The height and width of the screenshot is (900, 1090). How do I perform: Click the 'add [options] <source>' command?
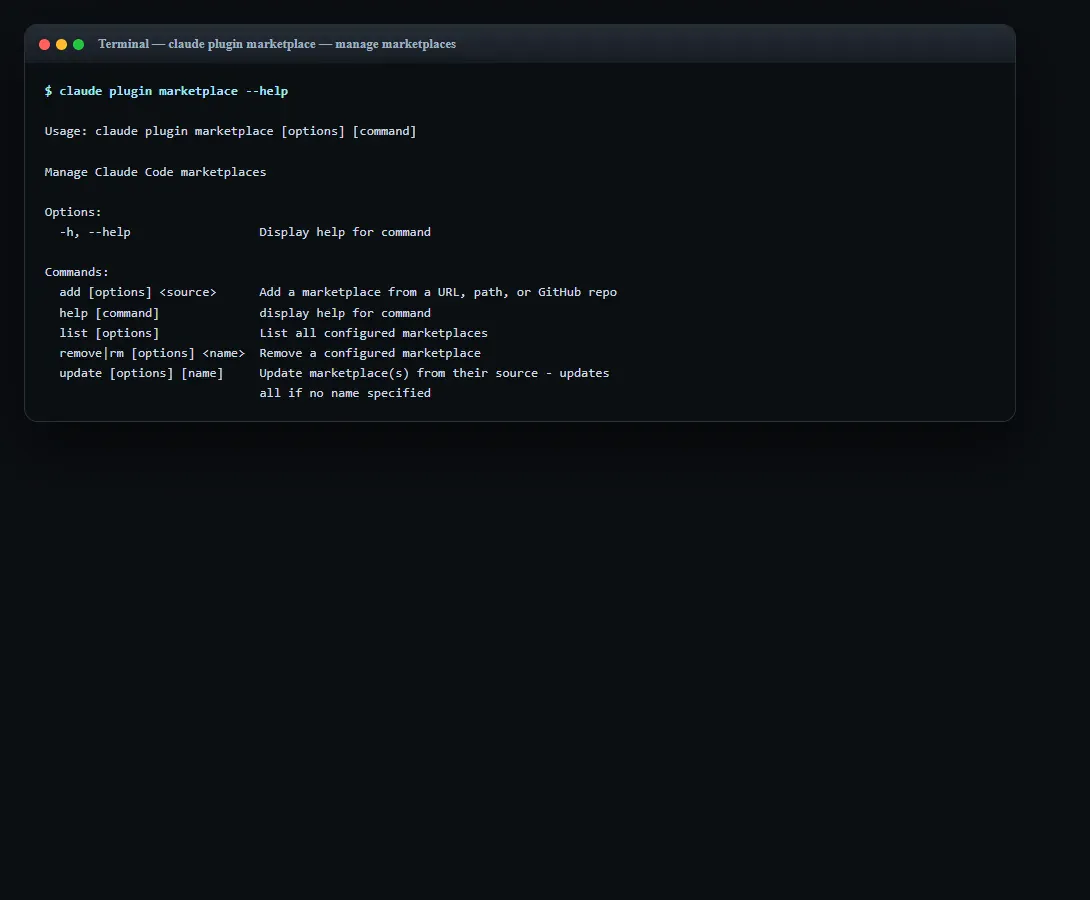(138, 293)
